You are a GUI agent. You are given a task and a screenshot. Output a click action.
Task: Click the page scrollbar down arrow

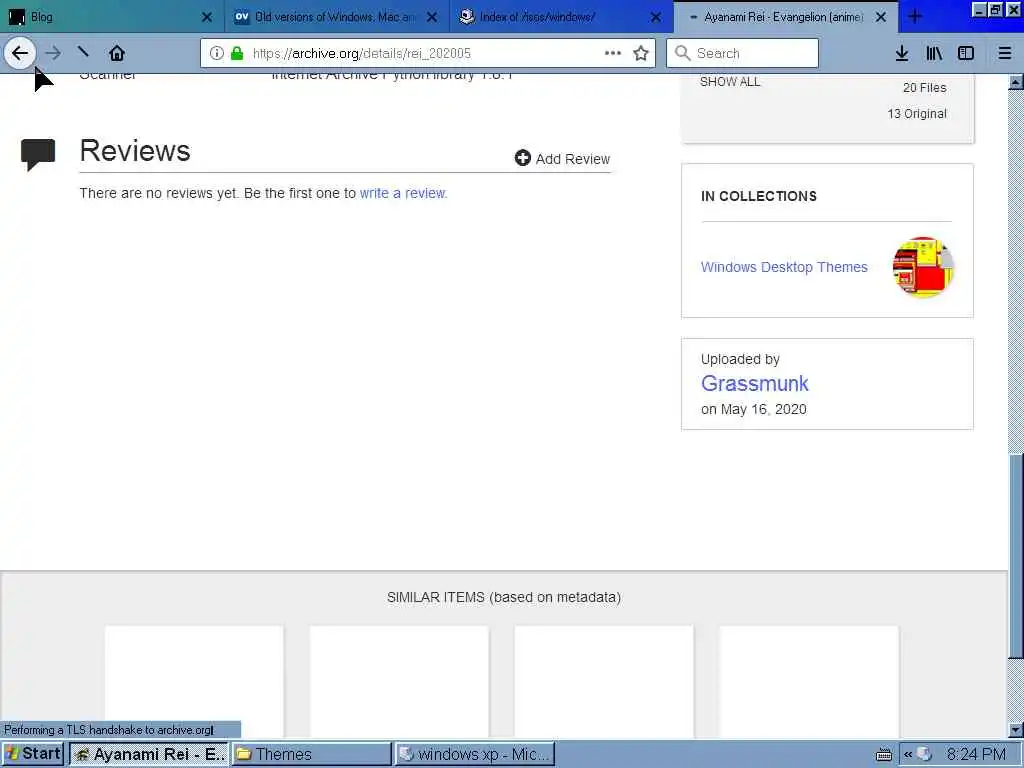click(1016, 729)
